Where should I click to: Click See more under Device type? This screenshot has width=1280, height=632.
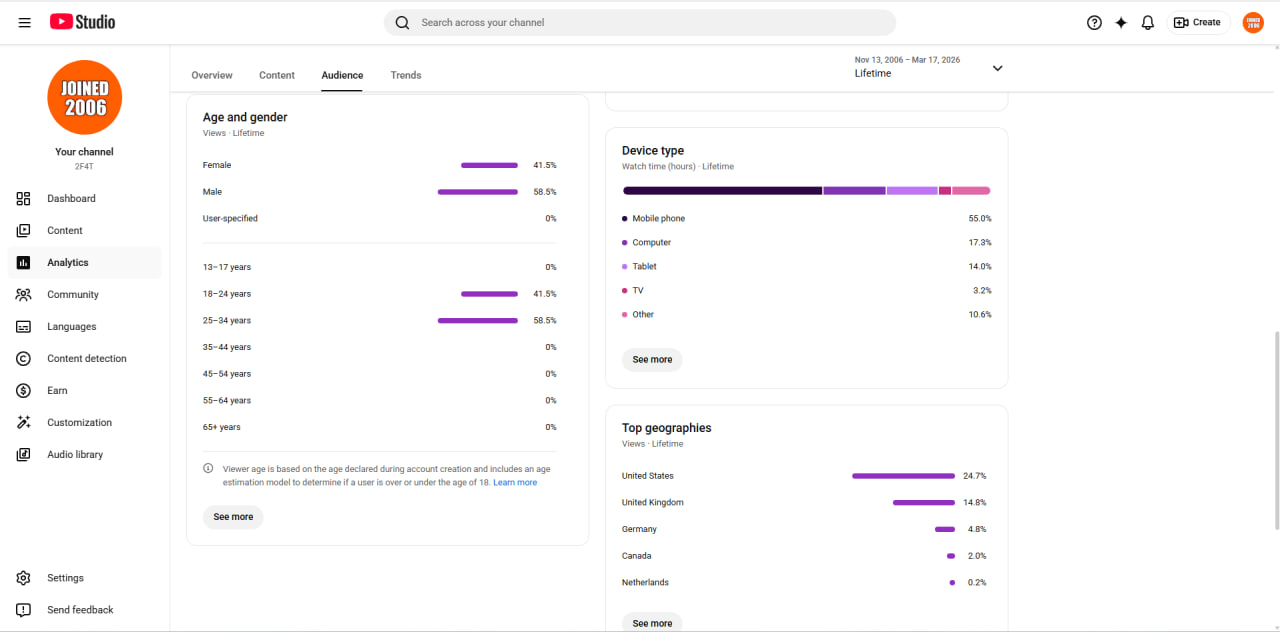click(x=652, y=359)
